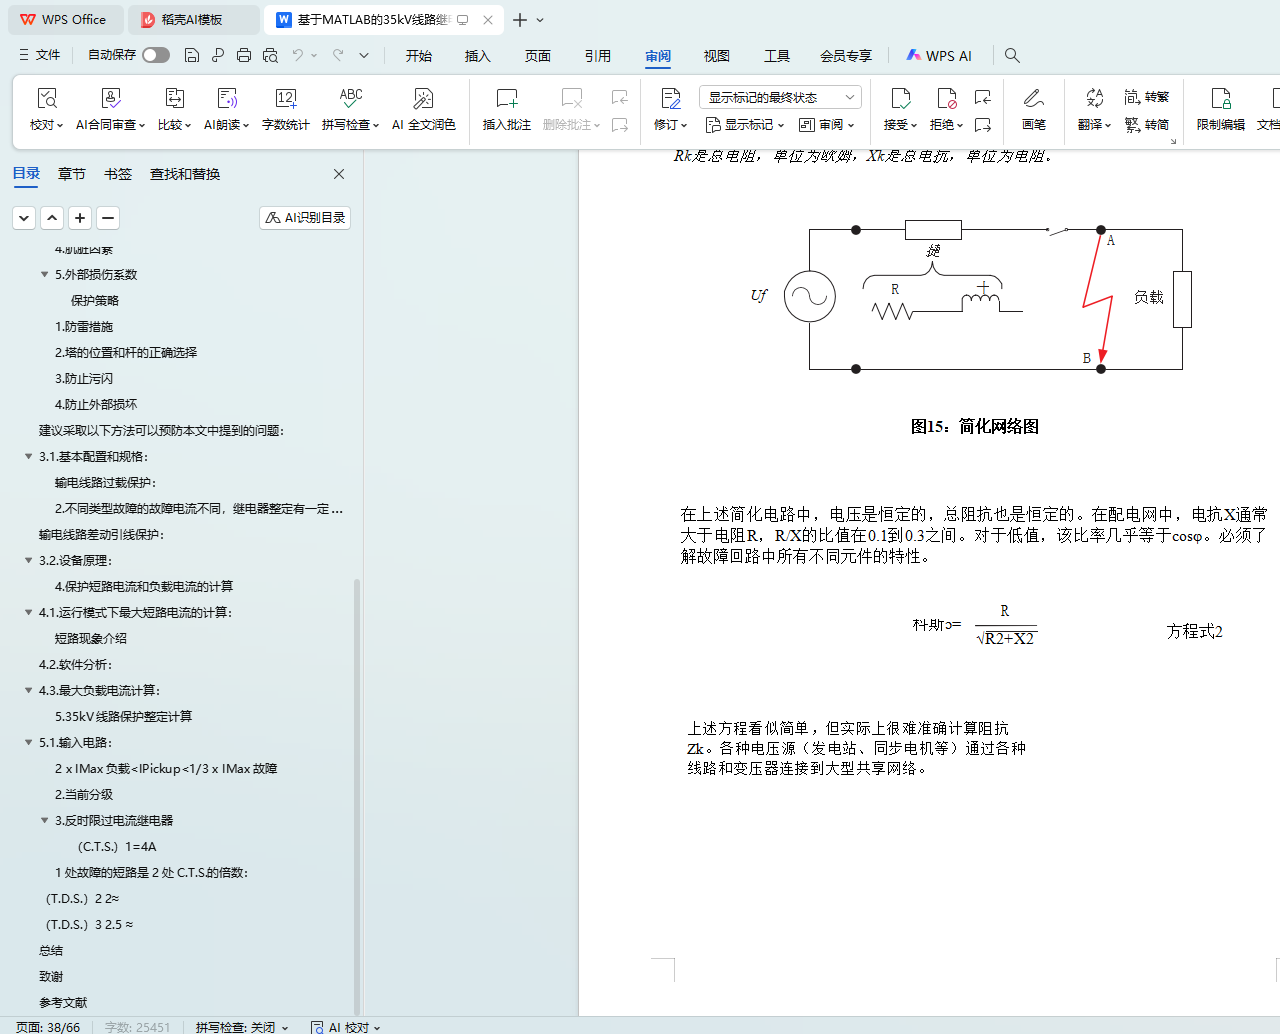Switch to the 插入 ribbon tab

click(x=478, y=56)
